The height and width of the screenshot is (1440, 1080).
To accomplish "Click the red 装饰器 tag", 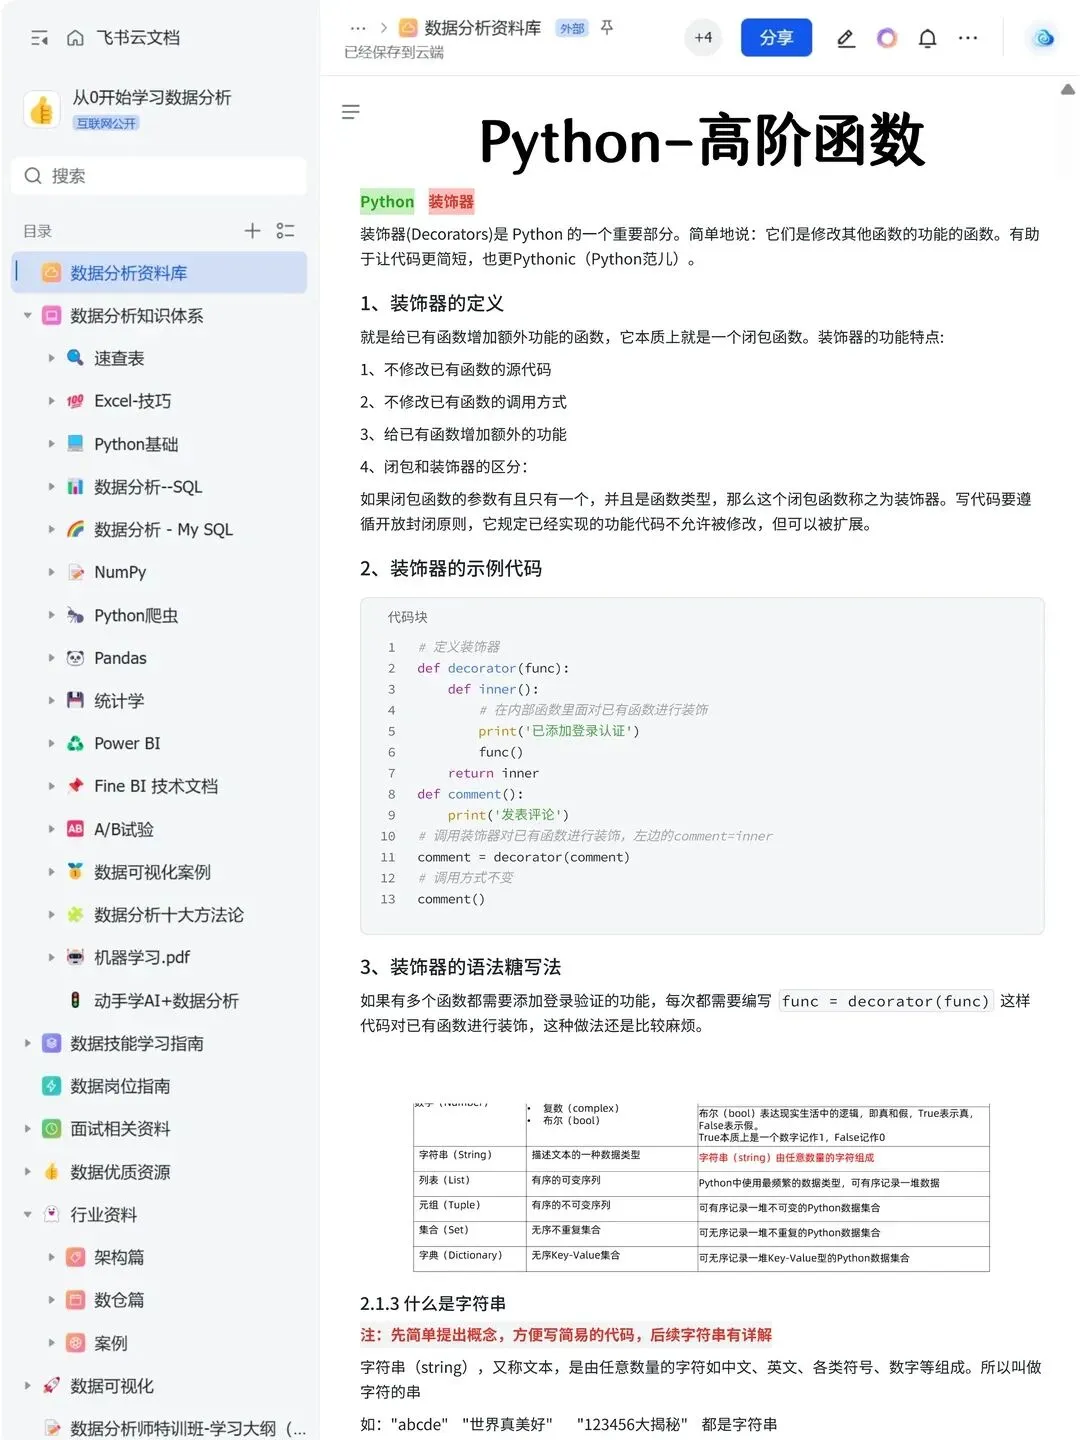I will click(451, 202).
